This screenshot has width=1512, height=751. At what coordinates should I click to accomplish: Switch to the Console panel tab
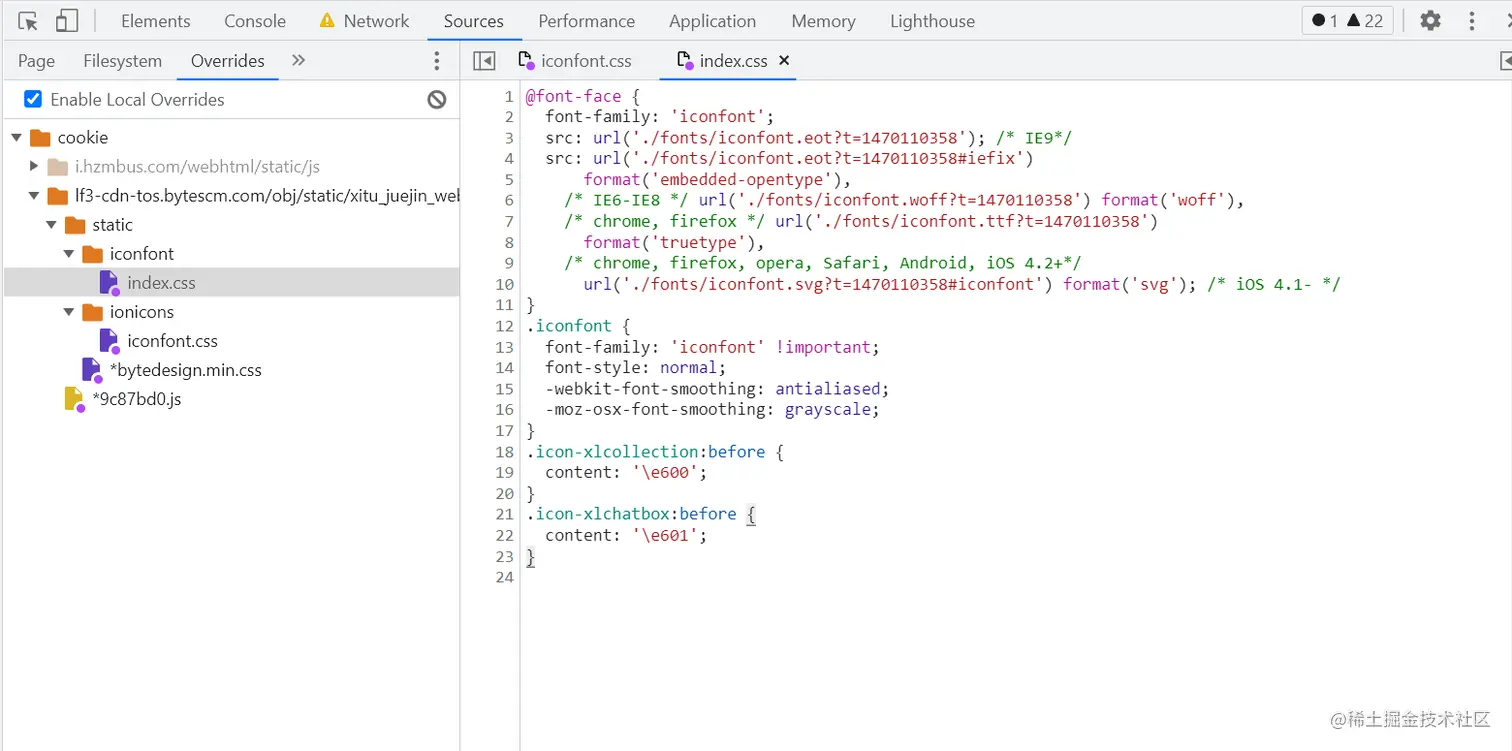pyautogui.click(x=255, y=21)
